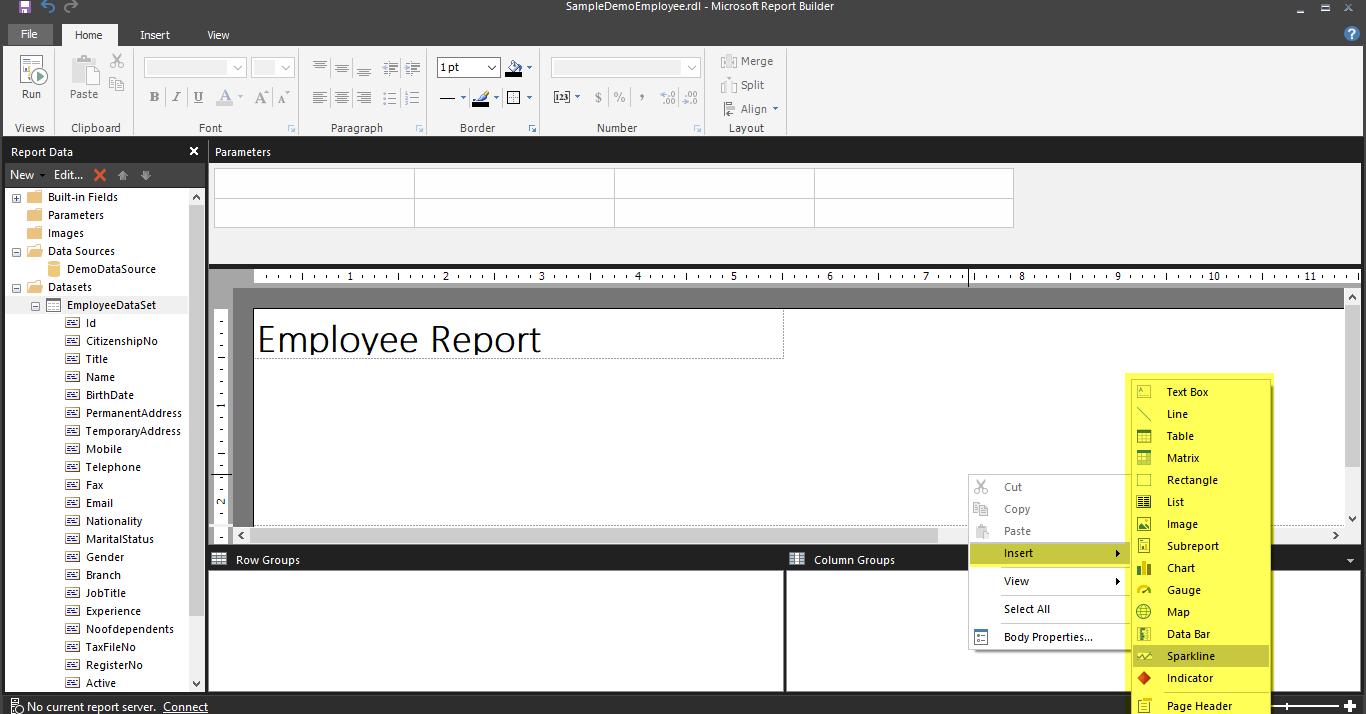Insert a Gauge from submenu

pos(1183,590)
